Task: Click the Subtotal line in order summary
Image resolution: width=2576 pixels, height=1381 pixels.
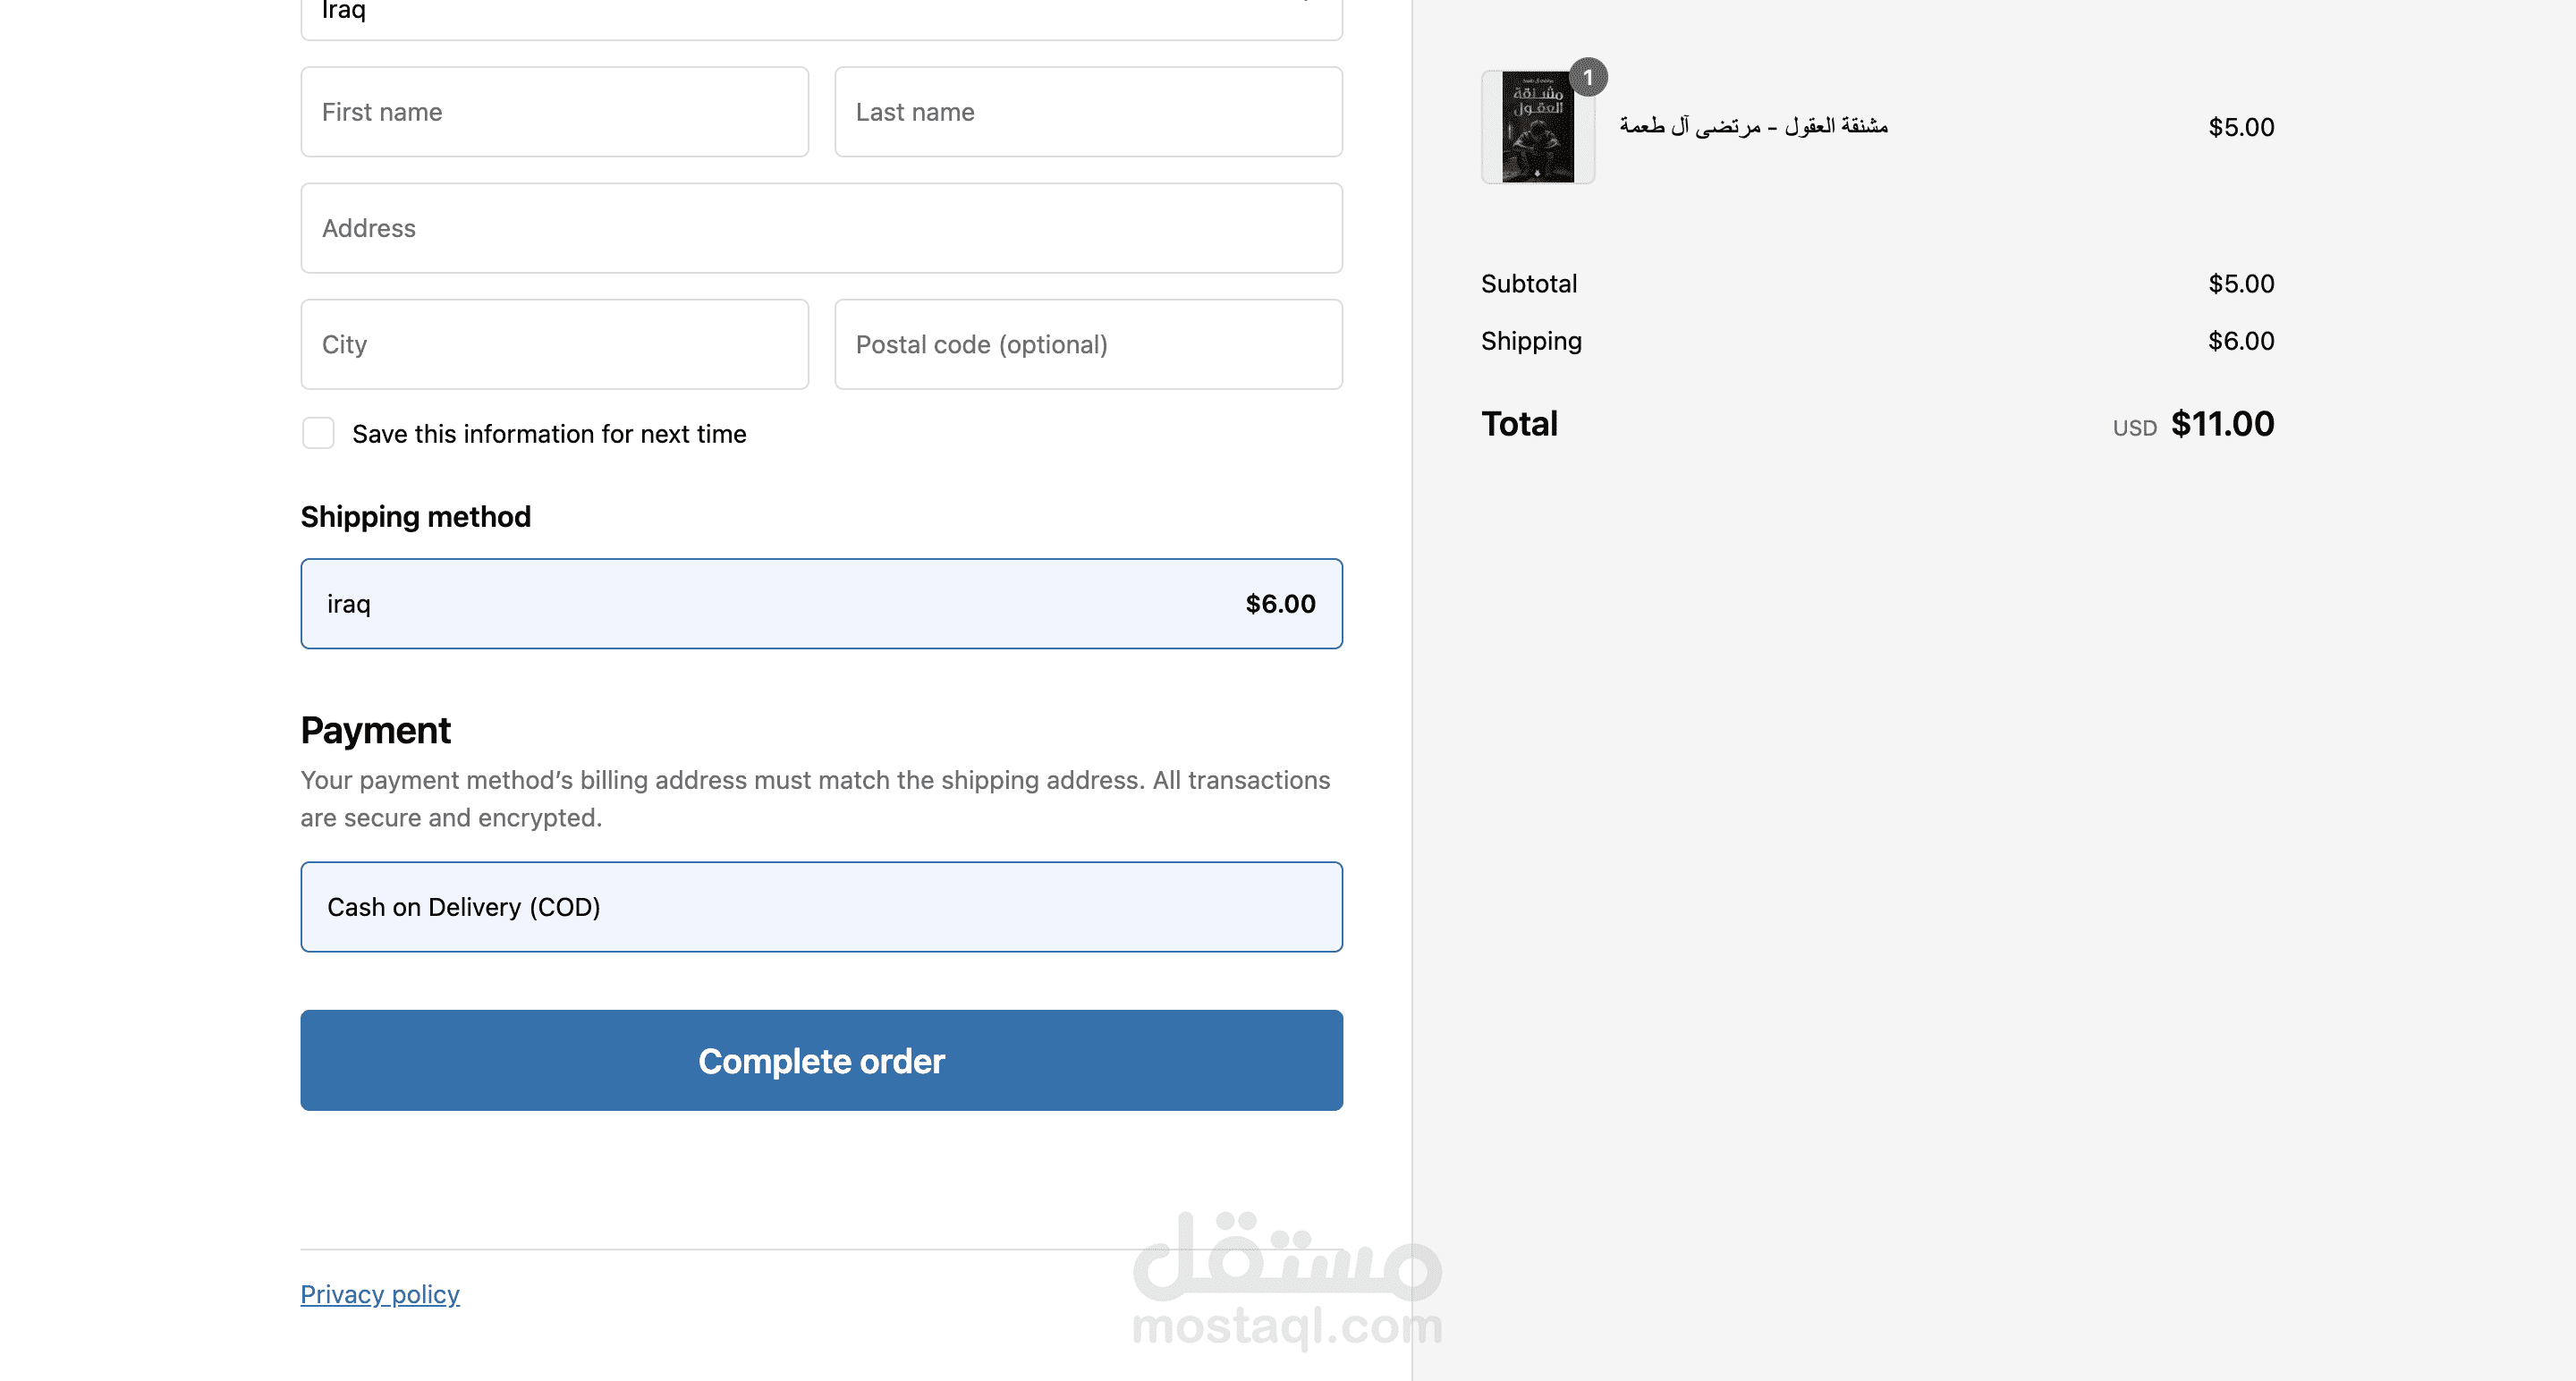Action: pos(1877,284)
